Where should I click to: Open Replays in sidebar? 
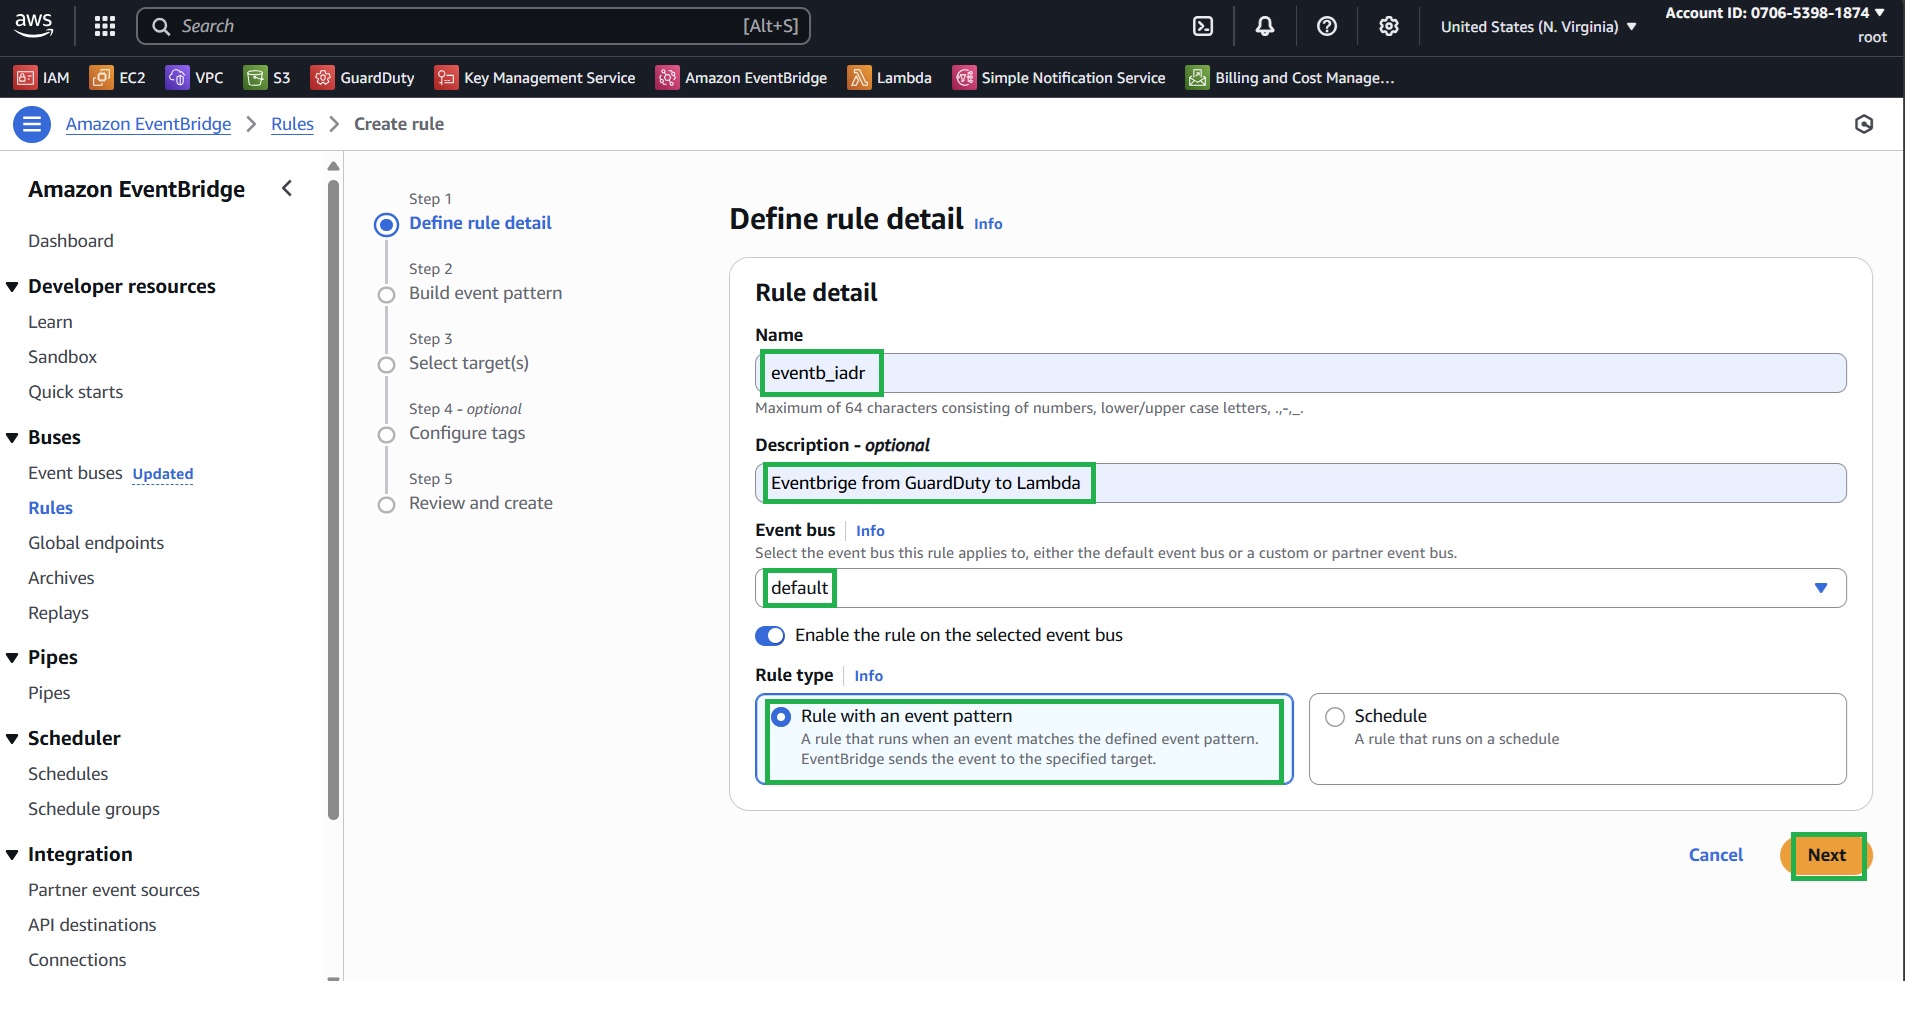pyautogui.click(x=58, y=613)
